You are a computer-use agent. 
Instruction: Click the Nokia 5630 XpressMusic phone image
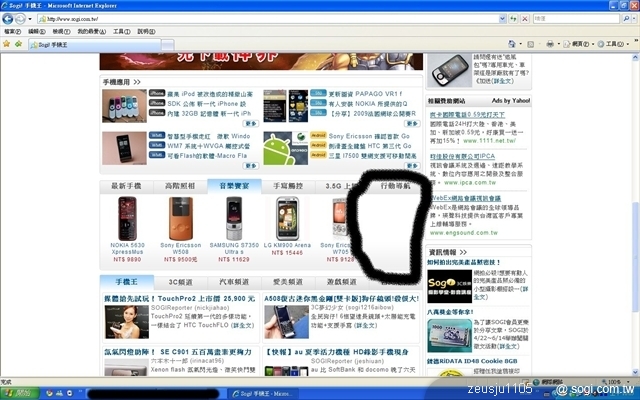coord(127,218)
